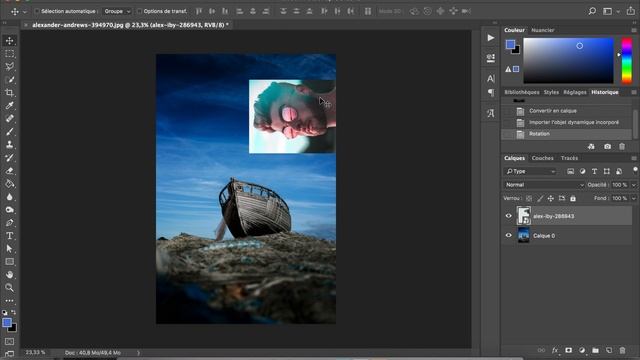Open the Calques panel menu
The image size is (640, 360).
click(x=633, y=158)
